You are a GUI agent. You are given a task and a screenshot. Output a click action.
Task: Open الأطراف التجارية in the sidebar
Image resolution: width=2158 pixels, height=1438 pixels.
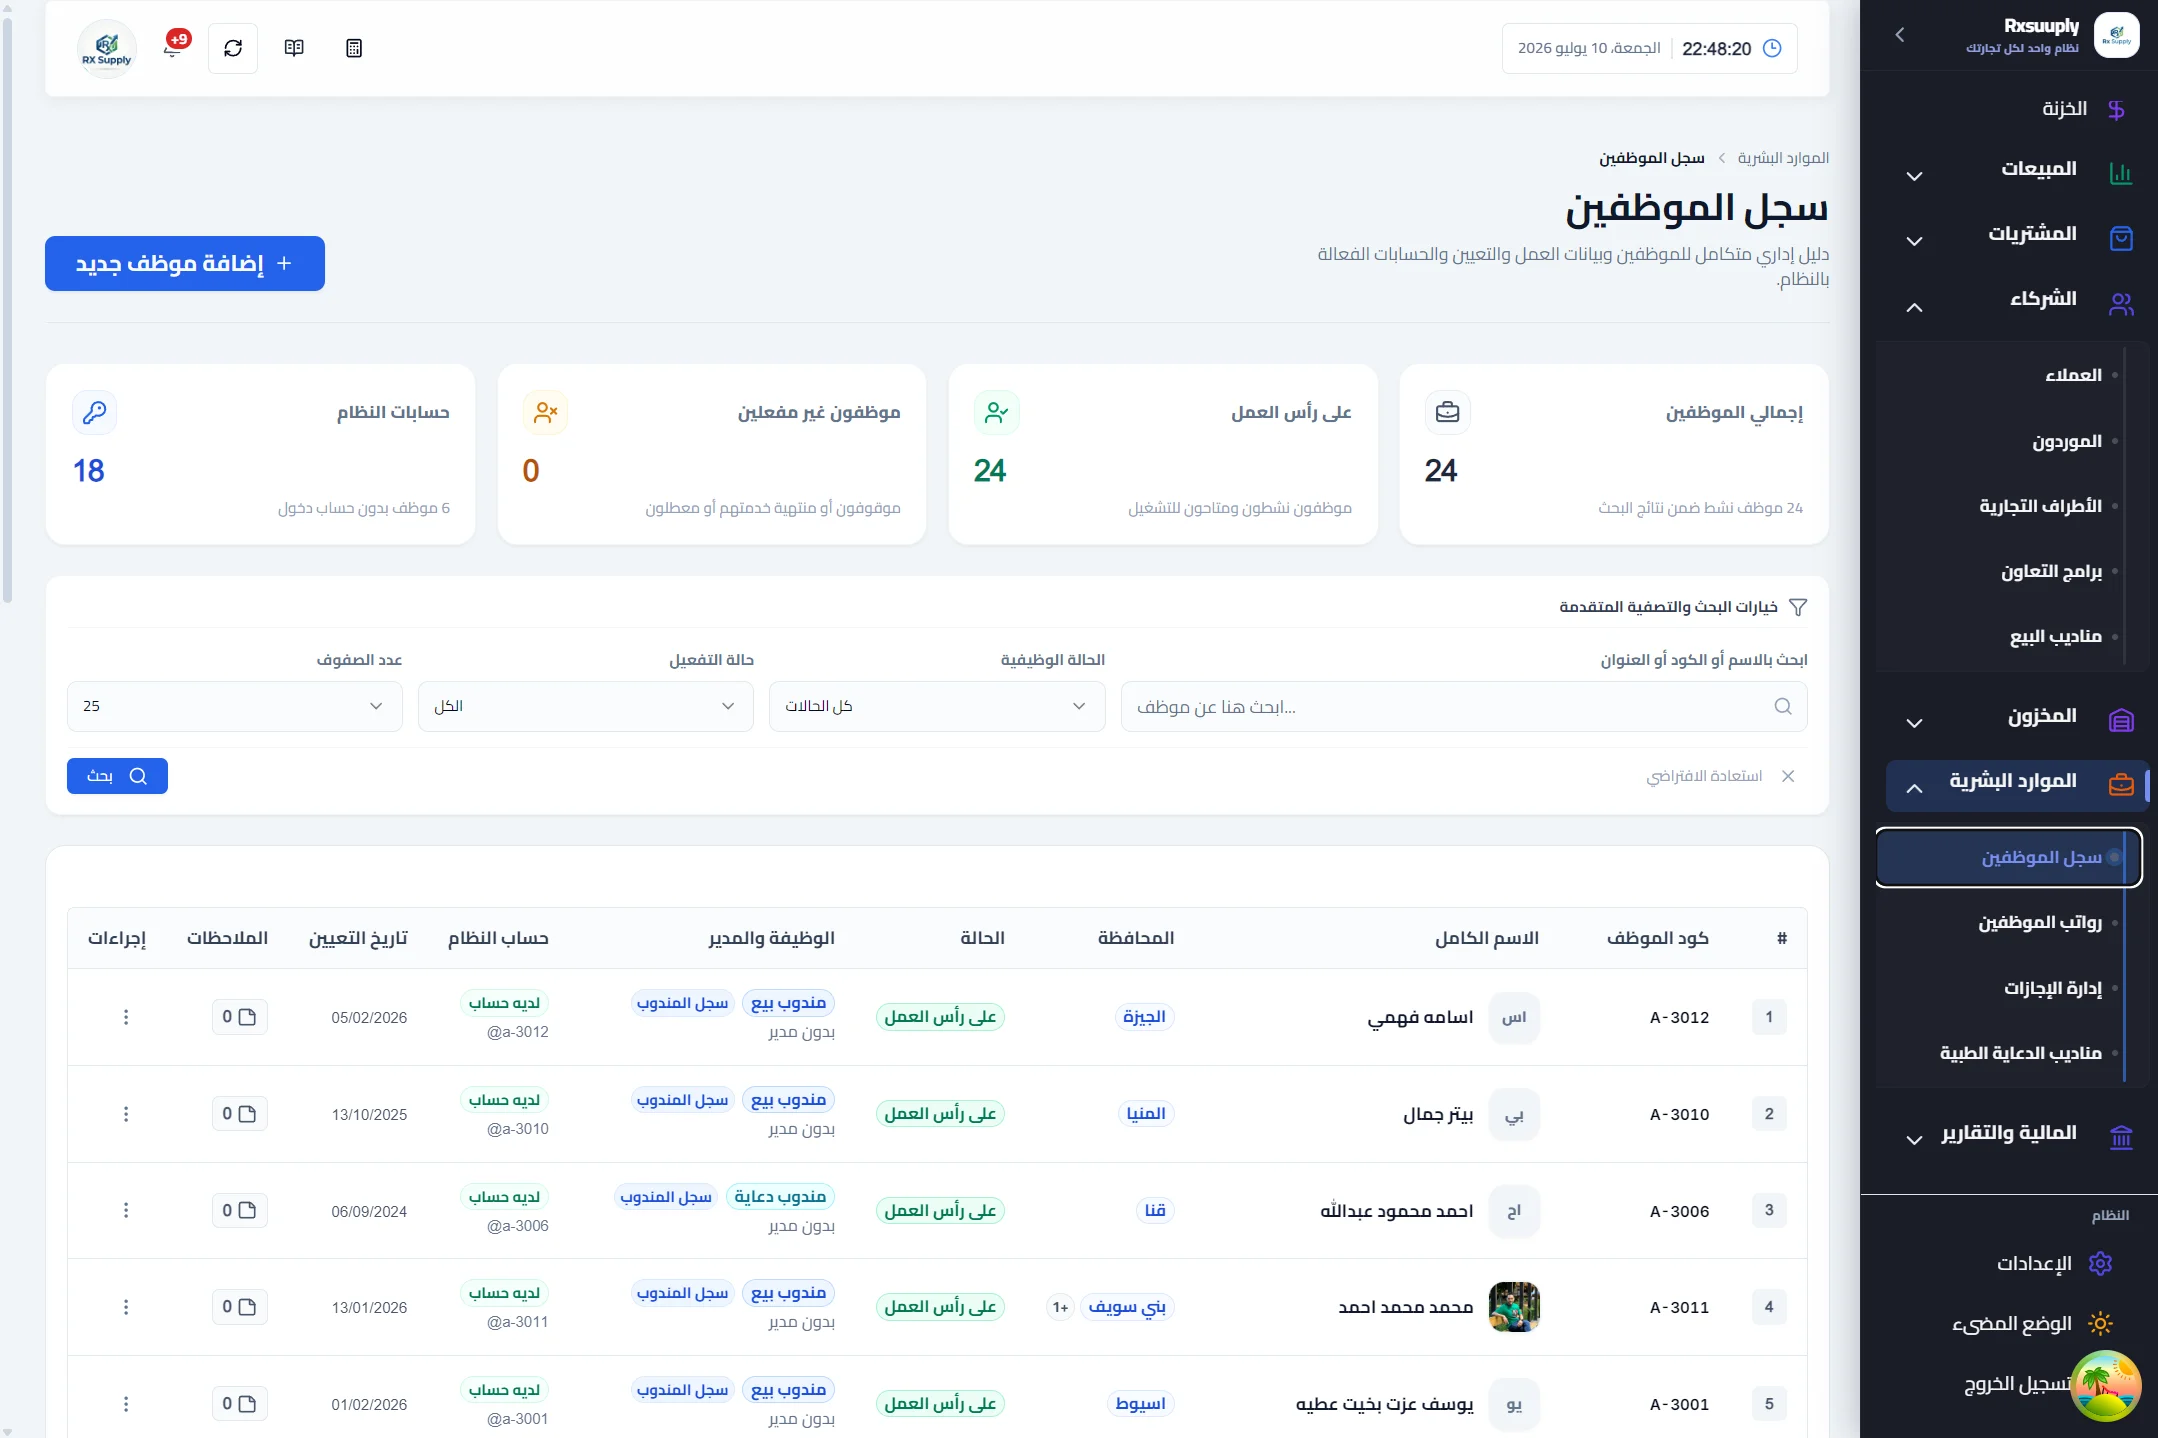[x=2040, y=506]
